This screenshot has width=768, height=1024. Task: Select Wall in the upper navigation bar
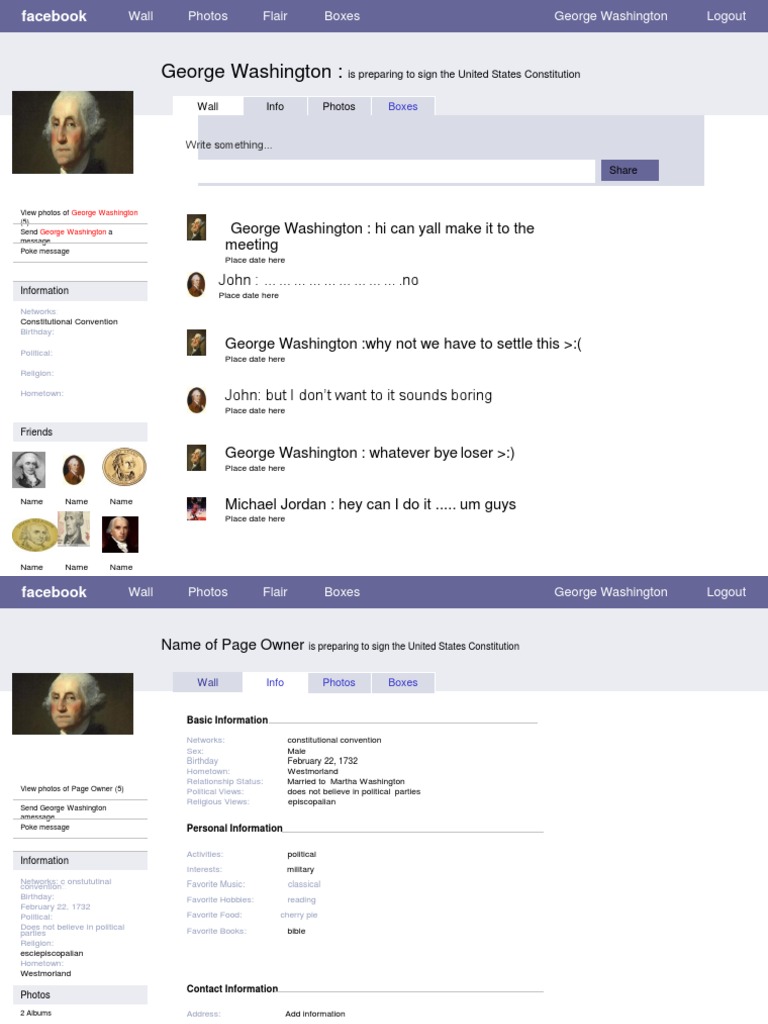coord(140,16)
